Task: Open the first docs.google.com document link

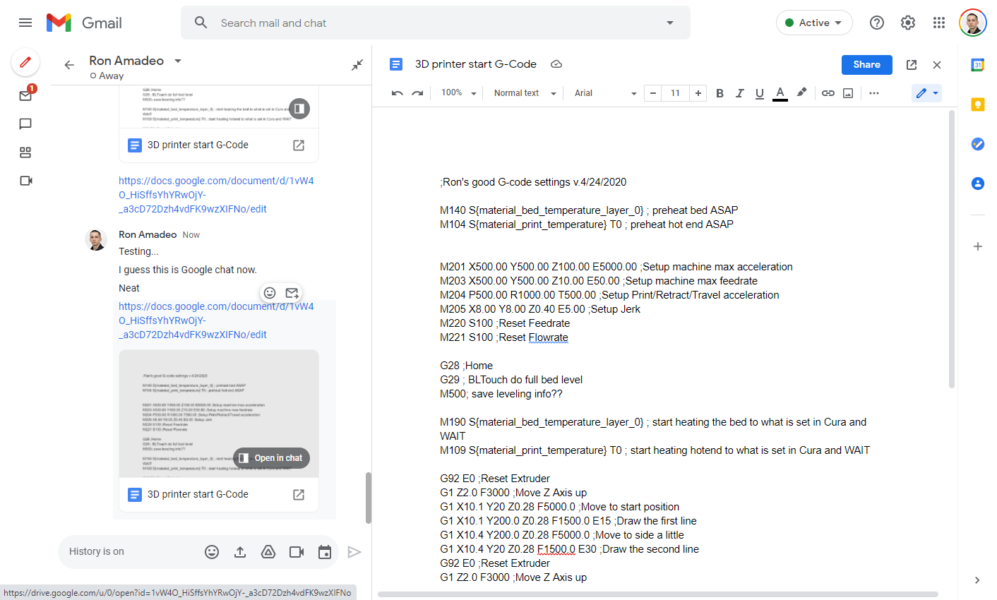Action: pos(216,194)
